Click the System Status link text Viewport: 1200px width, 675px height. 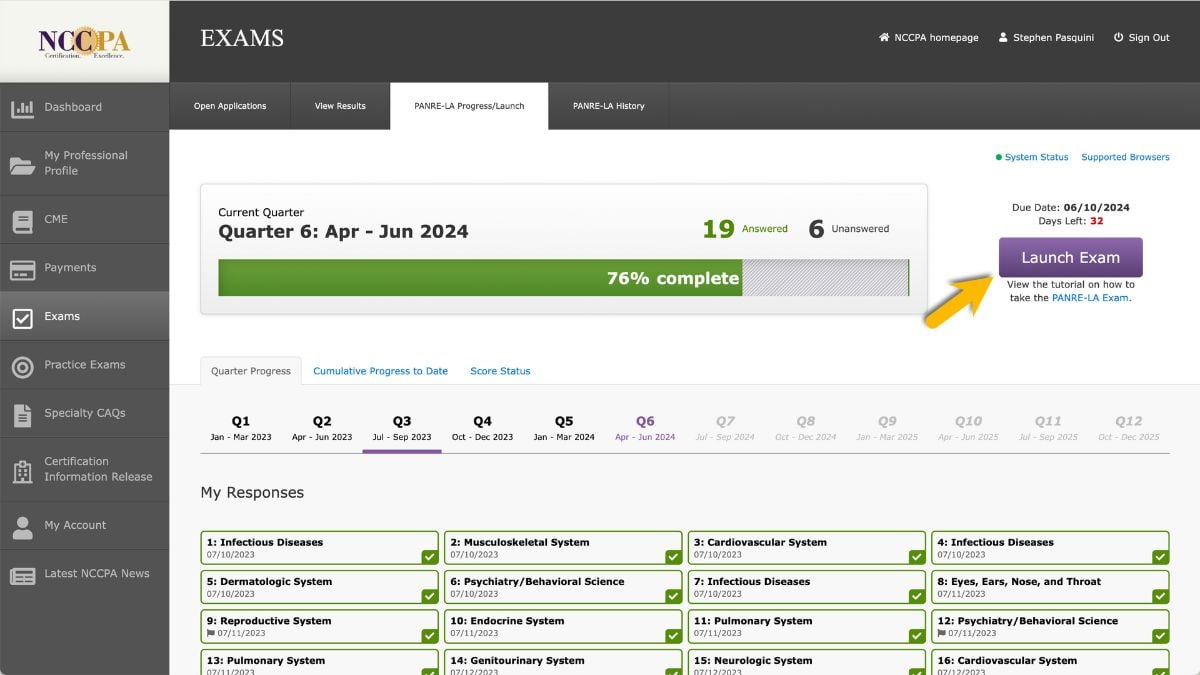(1037, 157)
